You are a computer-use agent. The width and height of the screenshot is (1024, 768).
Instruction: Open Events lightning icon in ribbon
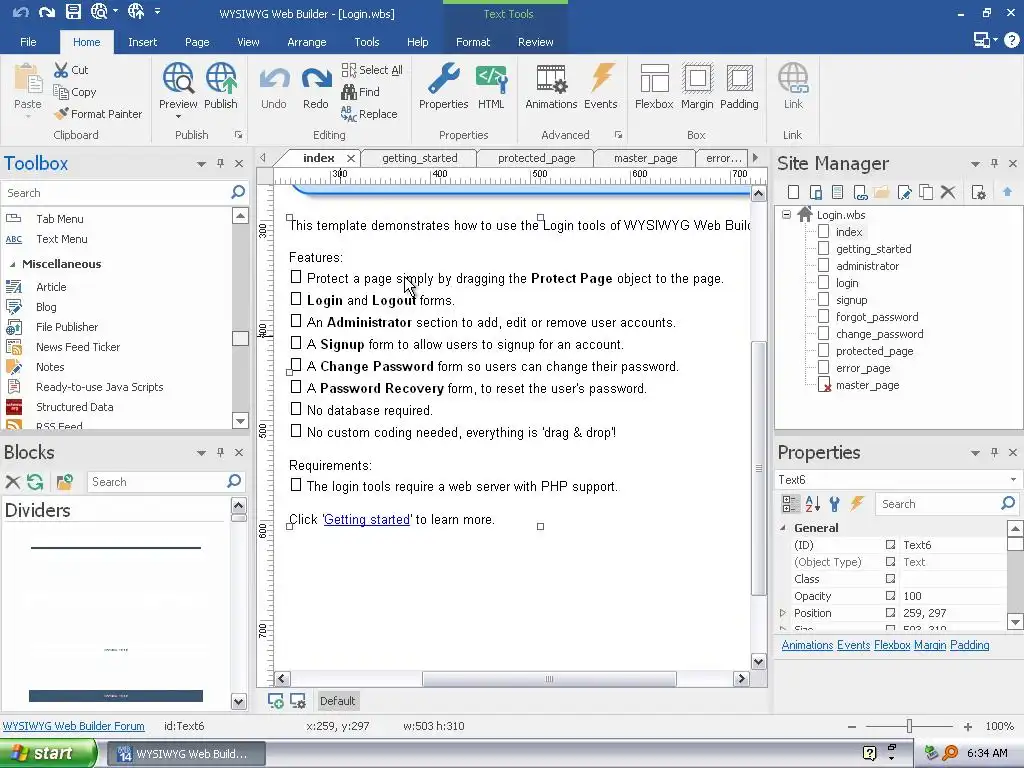(x=601, y=78)
